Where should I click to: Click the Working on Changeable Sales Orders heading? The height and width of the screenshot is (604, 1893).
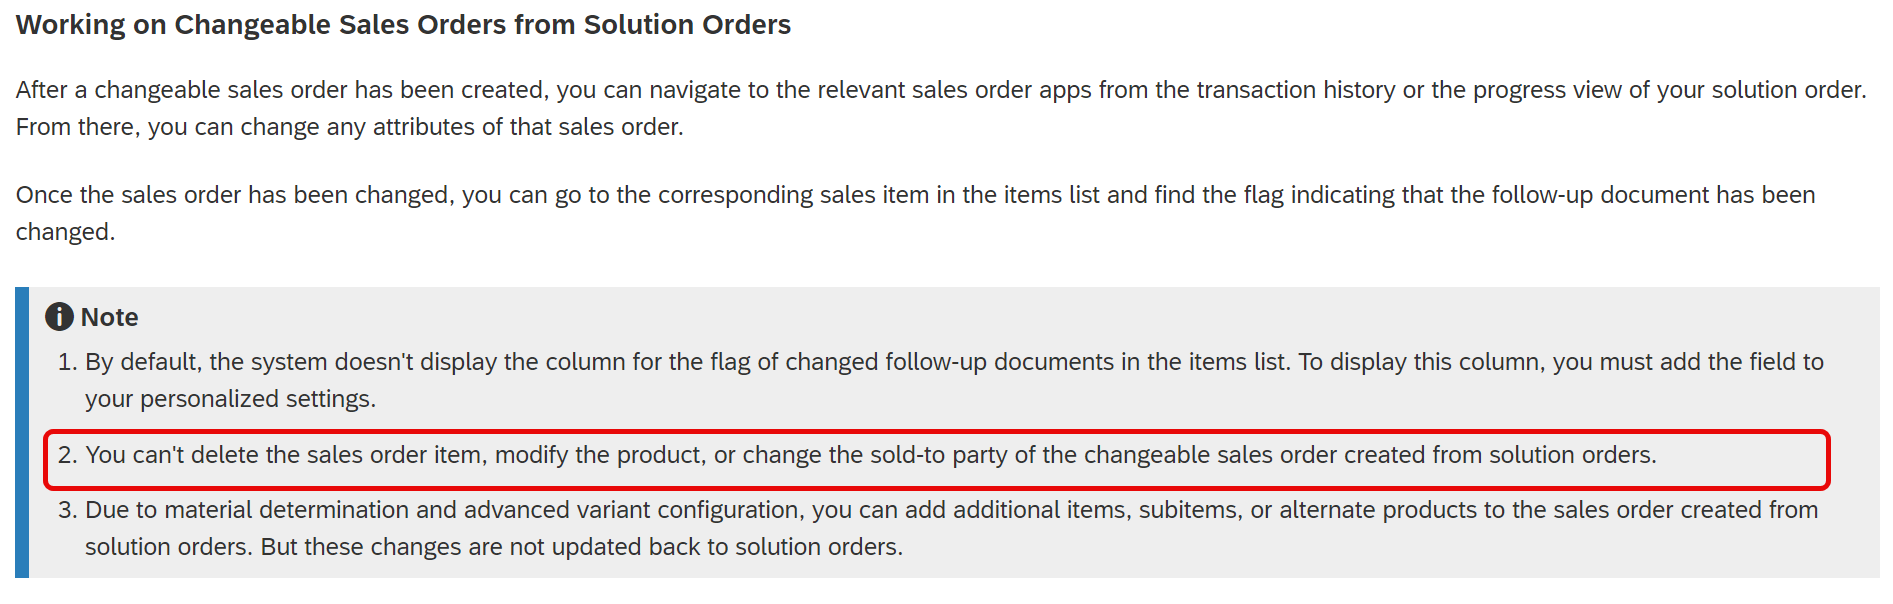pos(403,25)
